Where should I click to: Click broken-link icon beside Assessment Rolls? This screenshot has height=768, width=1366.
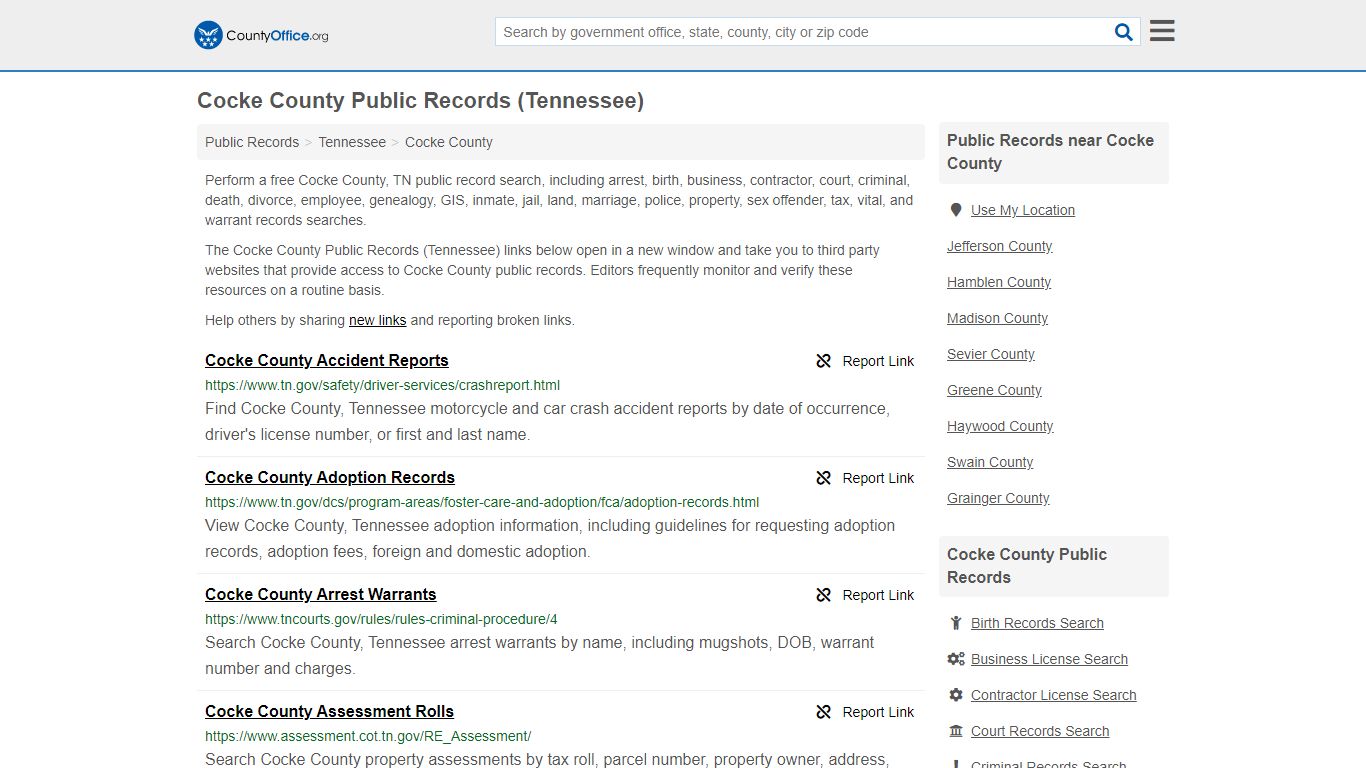[x=824, y=712]
